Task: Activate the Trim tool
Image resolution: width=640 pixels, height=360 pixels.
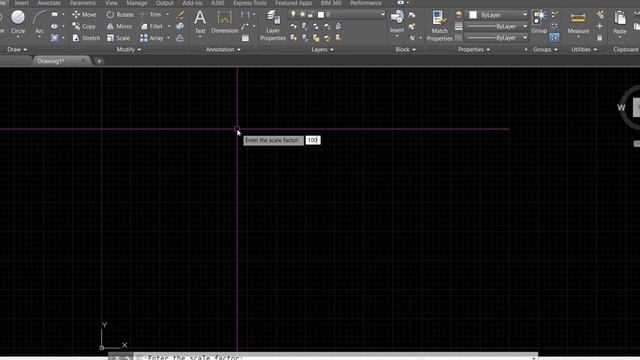Action: [x=151, y=15]
